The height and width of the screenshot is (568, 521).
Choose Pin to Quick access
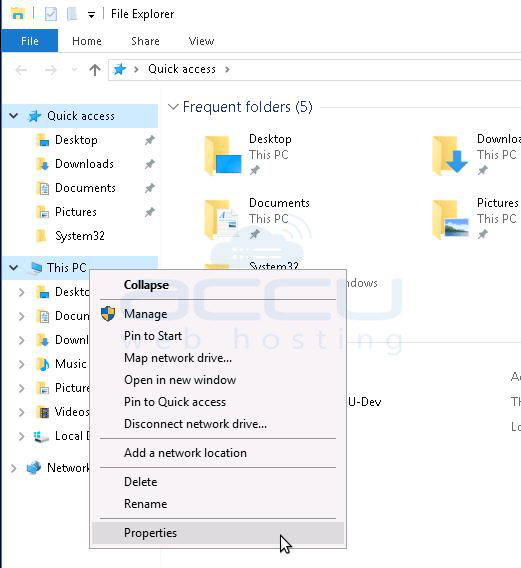pyautogui.click(x=218, y=402)
